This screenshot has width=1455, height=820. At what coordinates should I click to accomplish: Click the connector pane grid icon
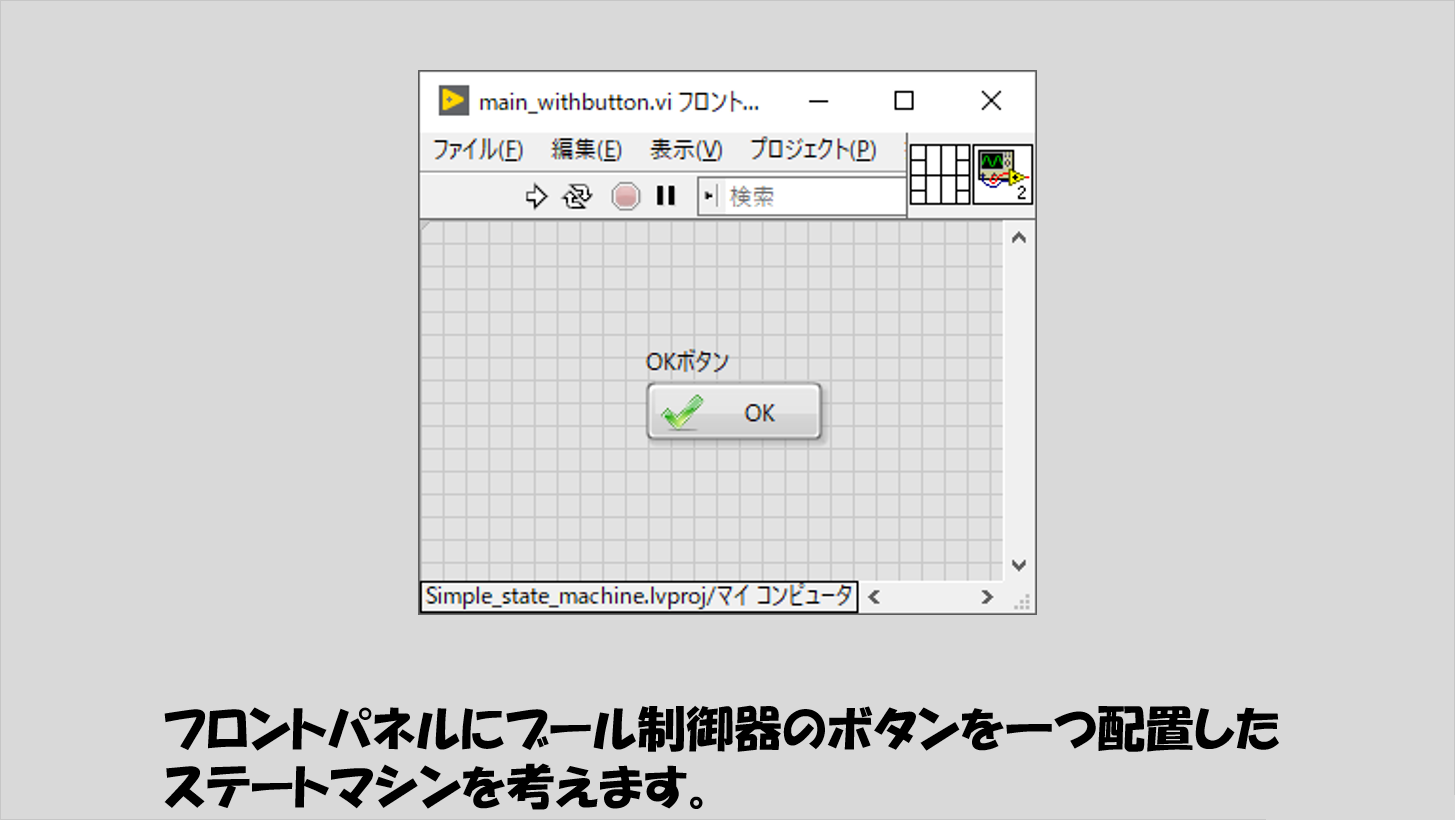point(939,175)
